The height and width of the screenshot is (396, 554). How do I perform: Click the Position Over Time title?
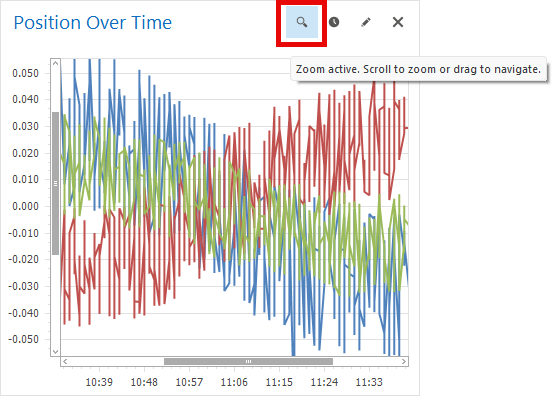(x=93, y=23)
